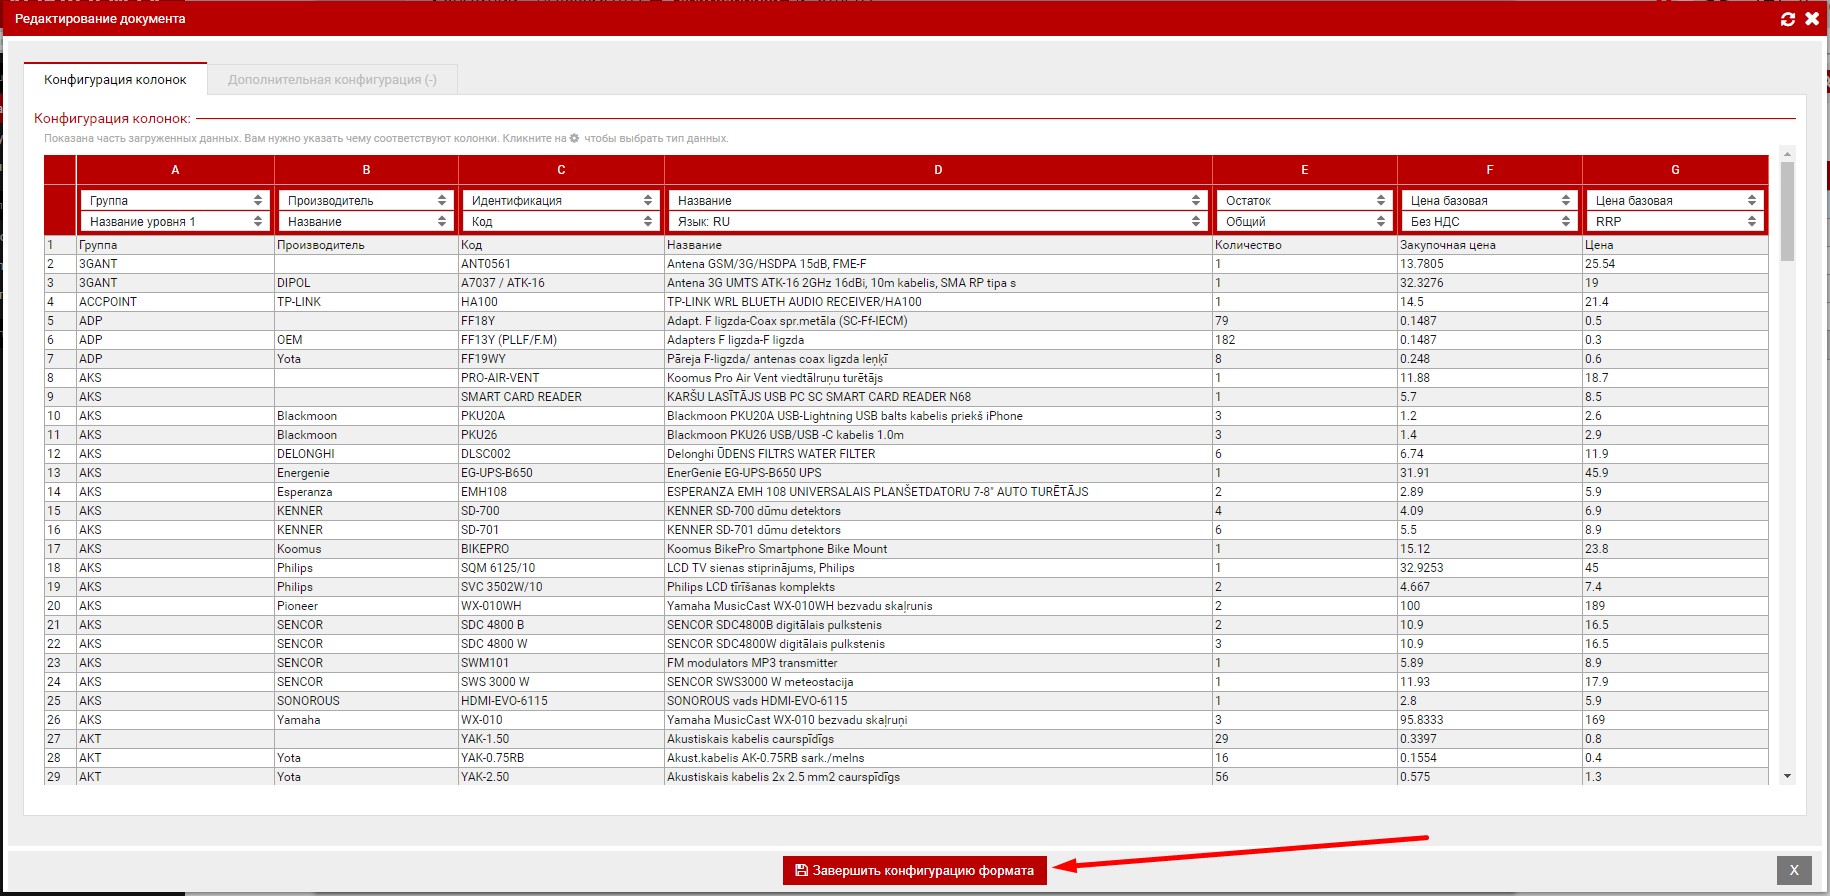This screenshot has height=896, width=1830.
Task: Click Завершить конфигурацию формата button
Action: 914,870
